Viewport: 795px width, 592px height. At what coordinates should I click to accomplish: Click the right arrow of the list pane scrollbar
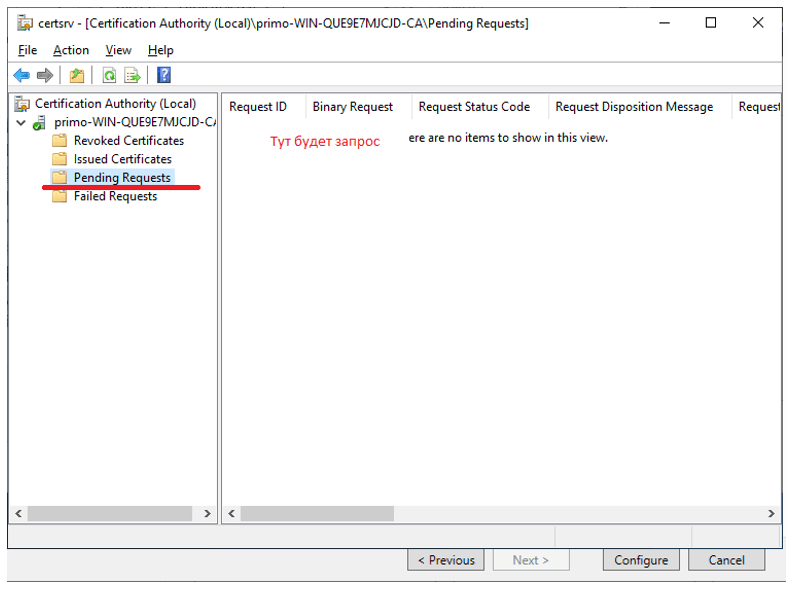tap(771, 514)
